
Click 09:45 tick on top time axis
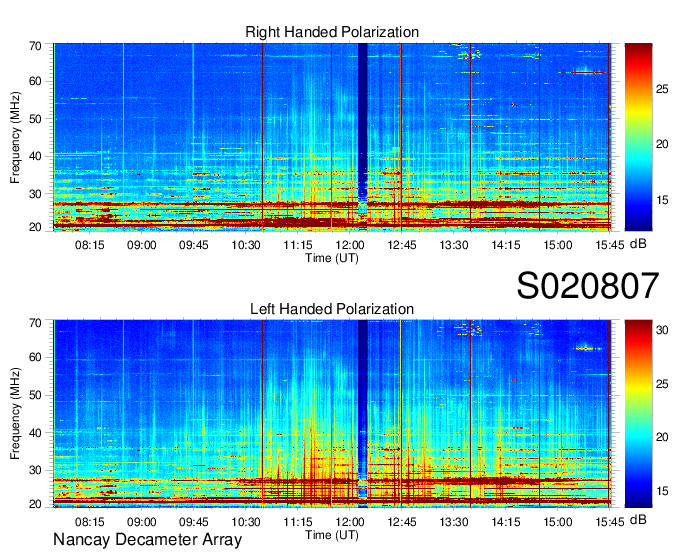193,245
